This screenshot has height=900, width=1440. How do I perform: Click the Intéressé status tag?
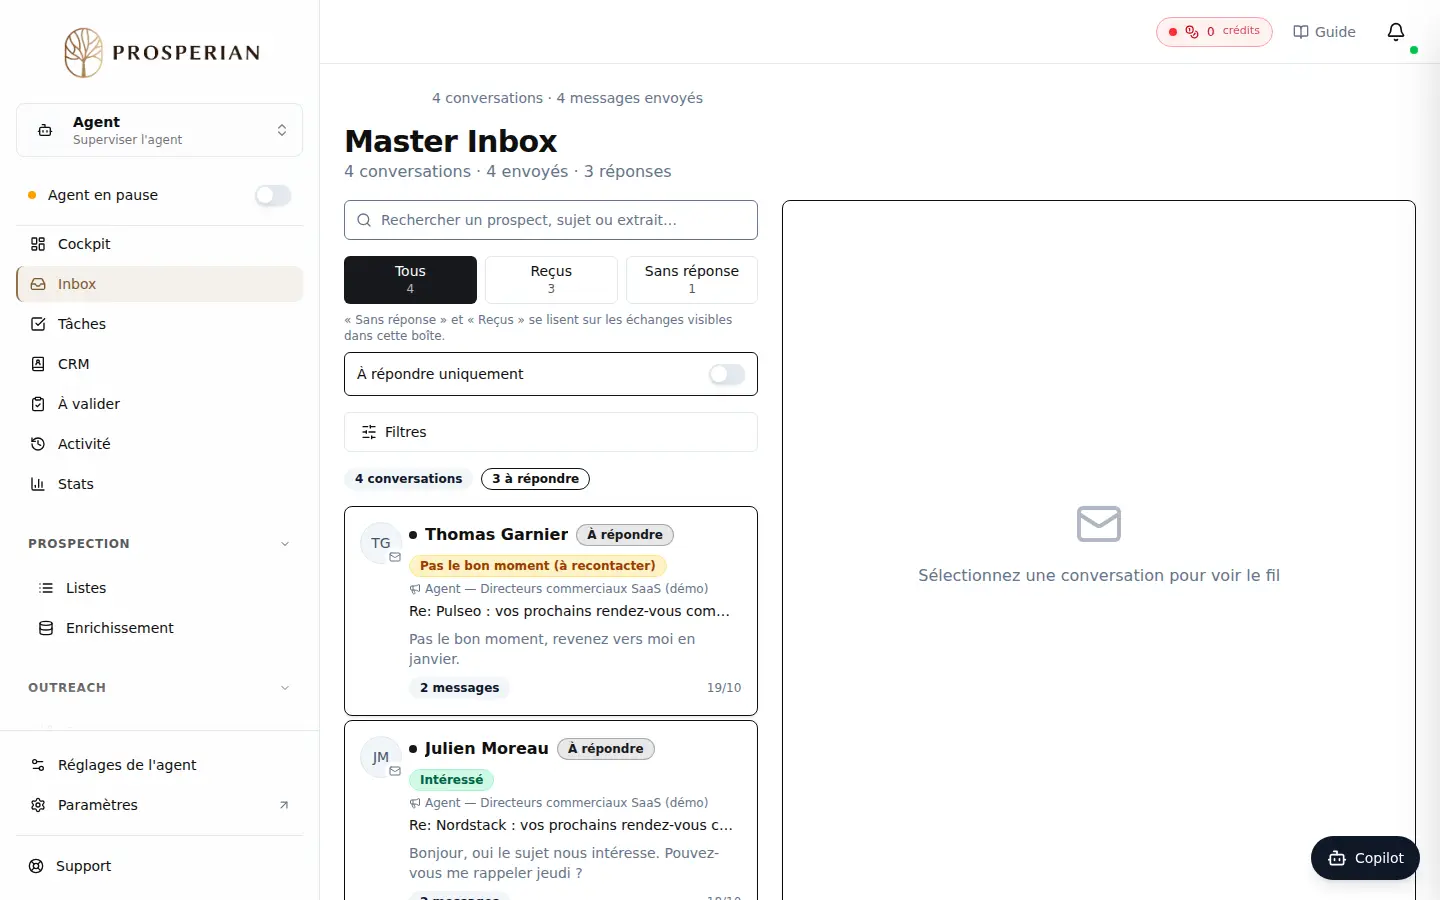click(x=451, y=780)
